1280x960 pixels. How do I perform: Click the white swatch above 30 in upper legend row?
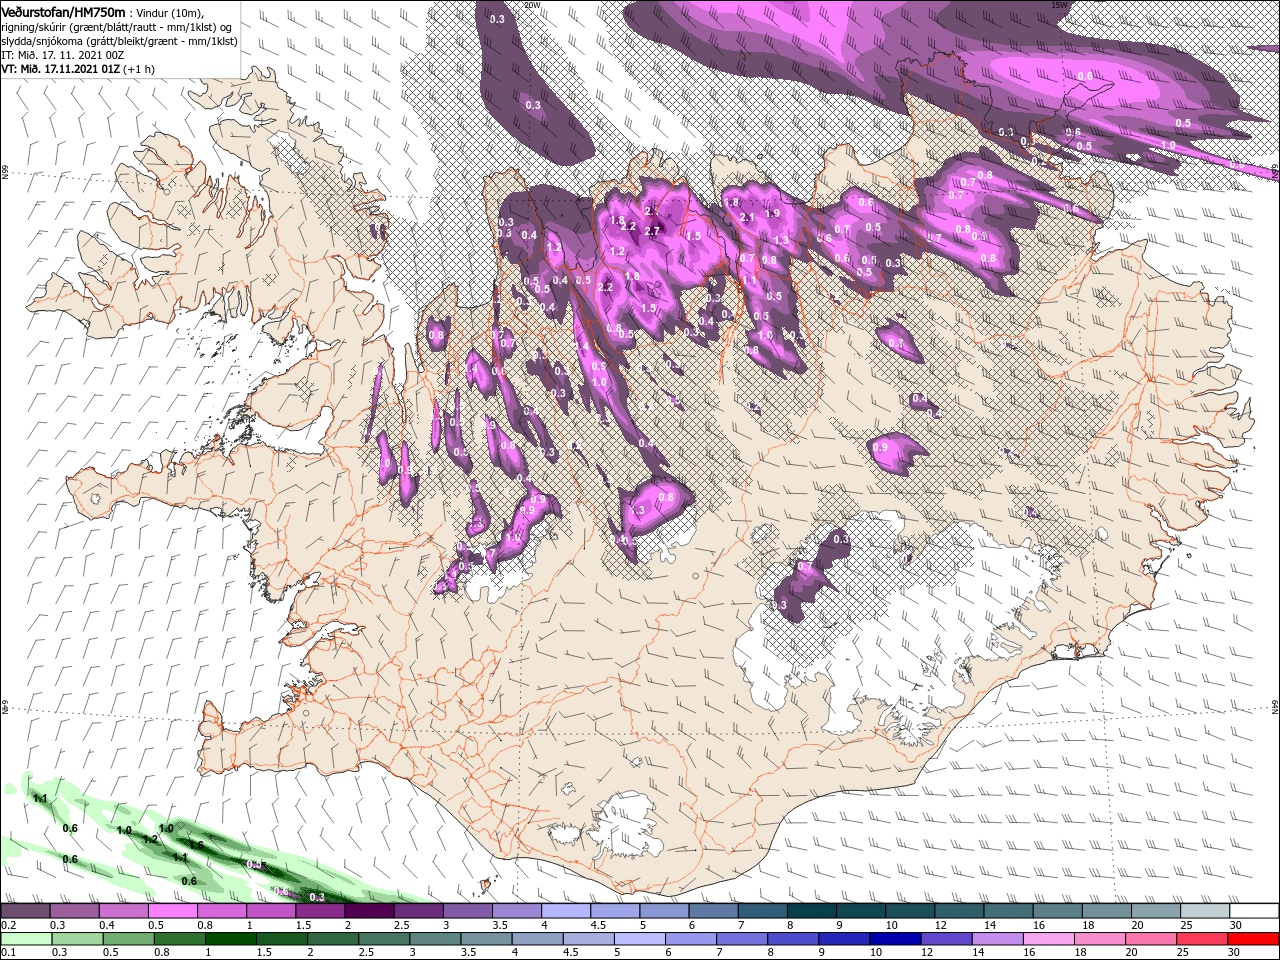(x=1255, y=911)
